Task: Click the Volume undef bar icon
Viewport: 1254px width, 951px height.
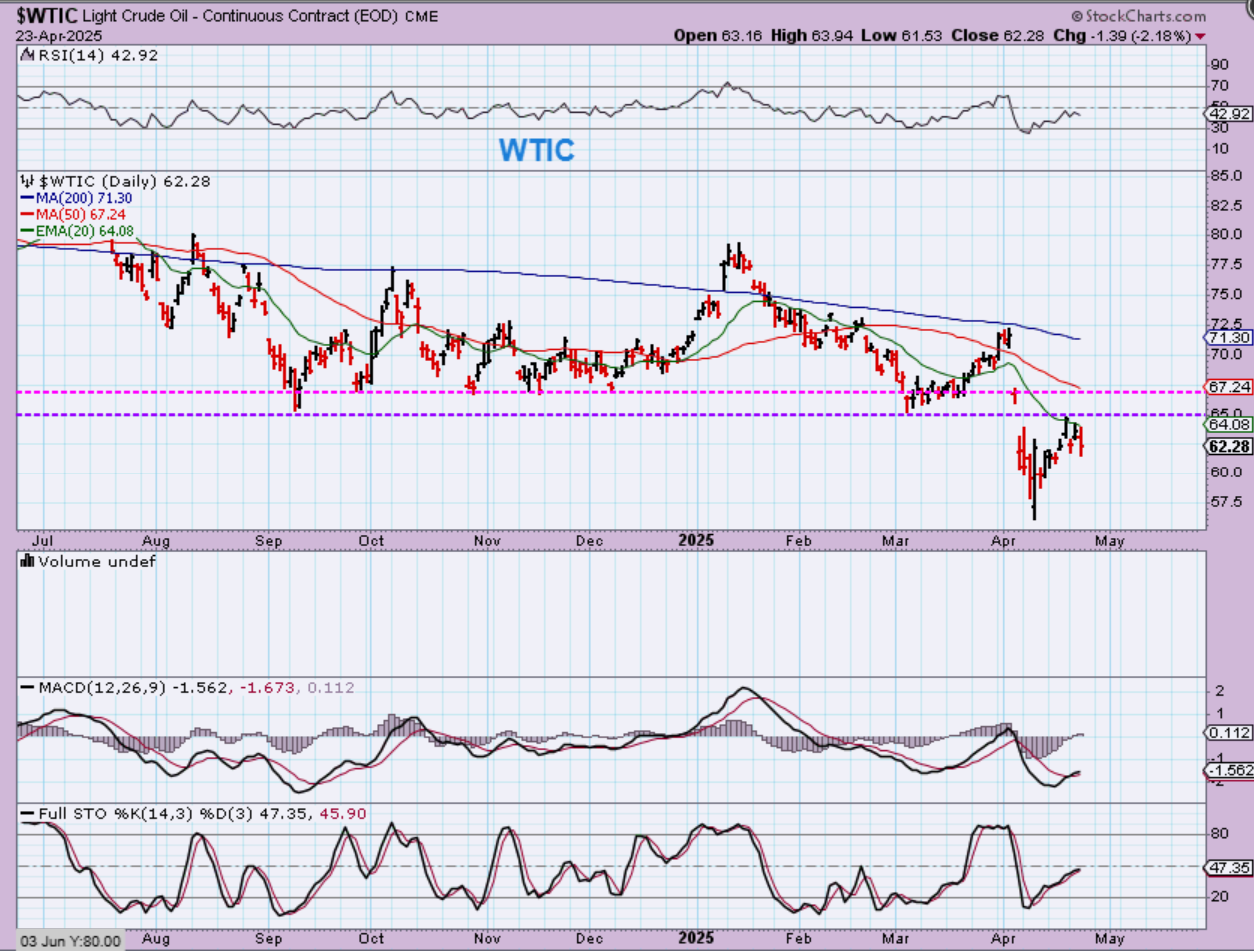Action: pos(25,562)
